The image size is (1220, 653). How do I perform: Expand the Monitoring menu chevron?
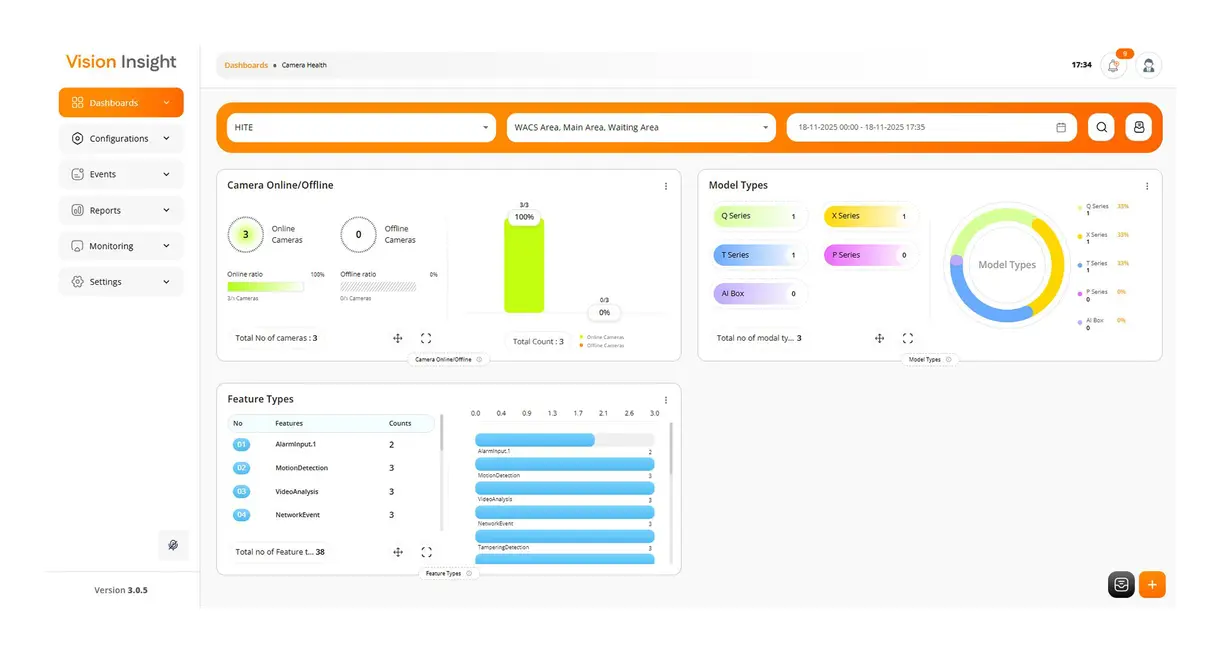coord(166,246)
